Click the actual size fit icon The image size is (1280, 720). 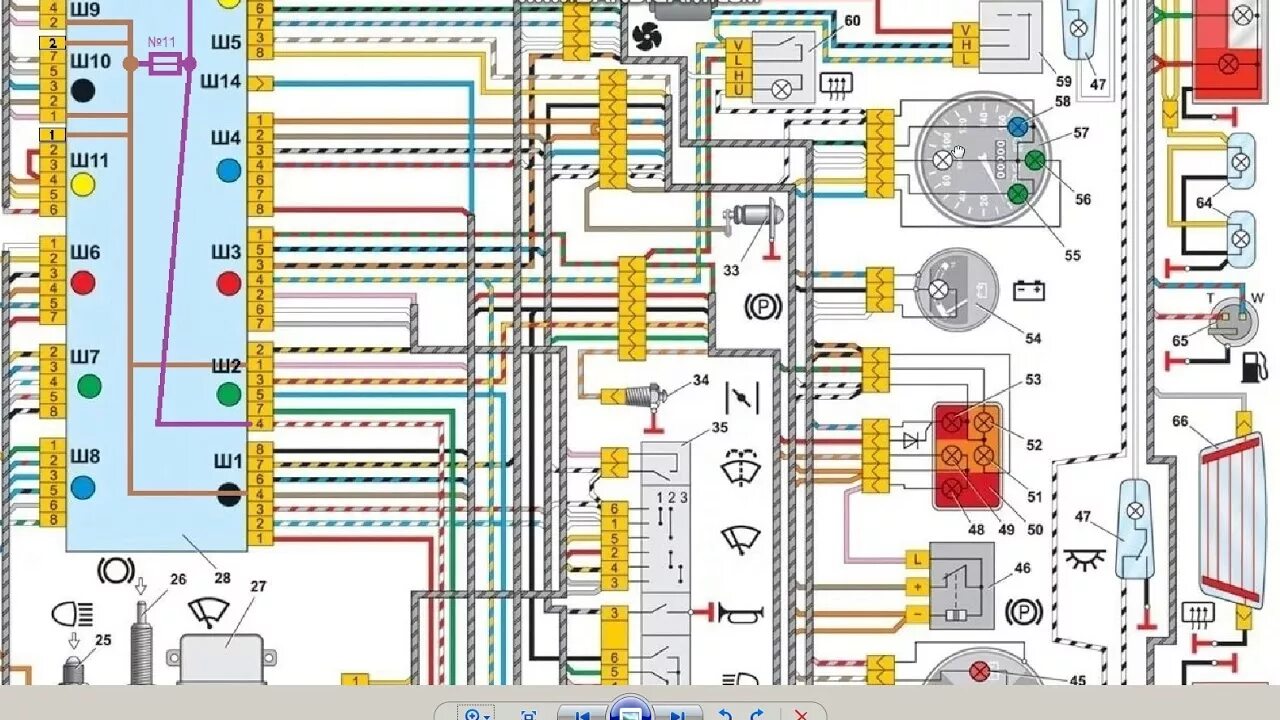point(529,715)
